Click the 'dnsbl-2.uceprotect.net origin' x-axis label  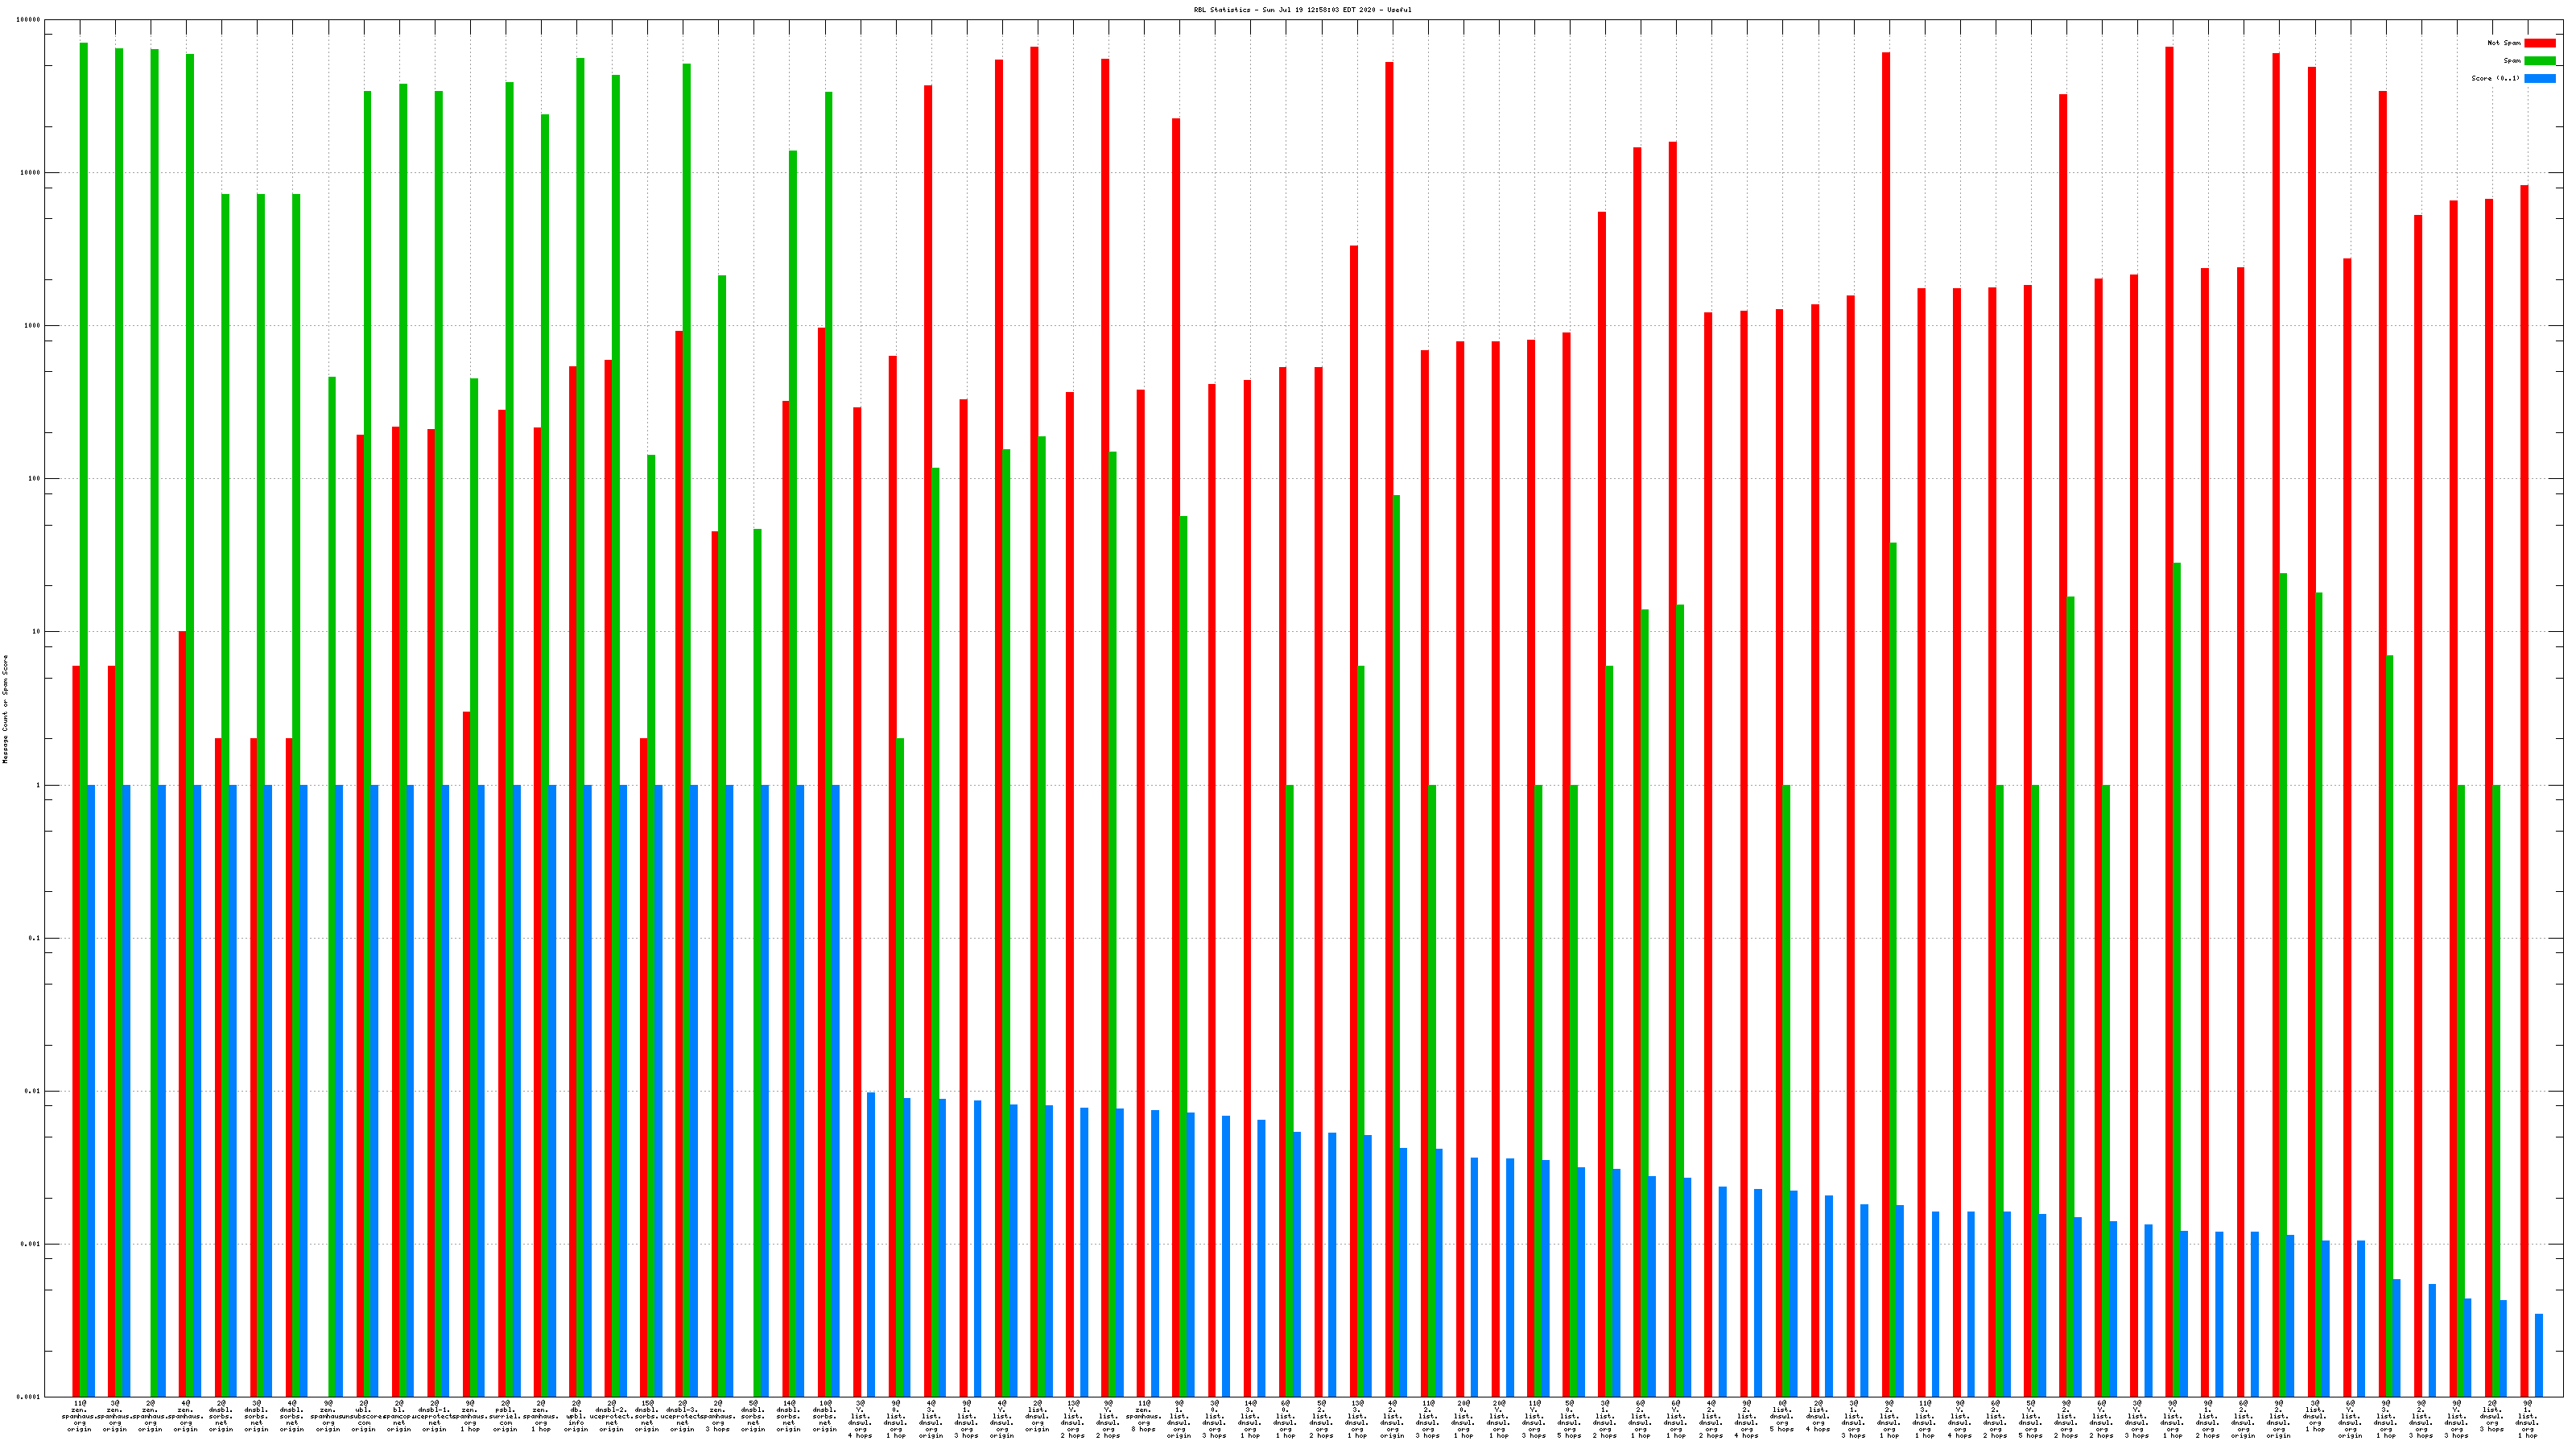[x=611, y=1416]
